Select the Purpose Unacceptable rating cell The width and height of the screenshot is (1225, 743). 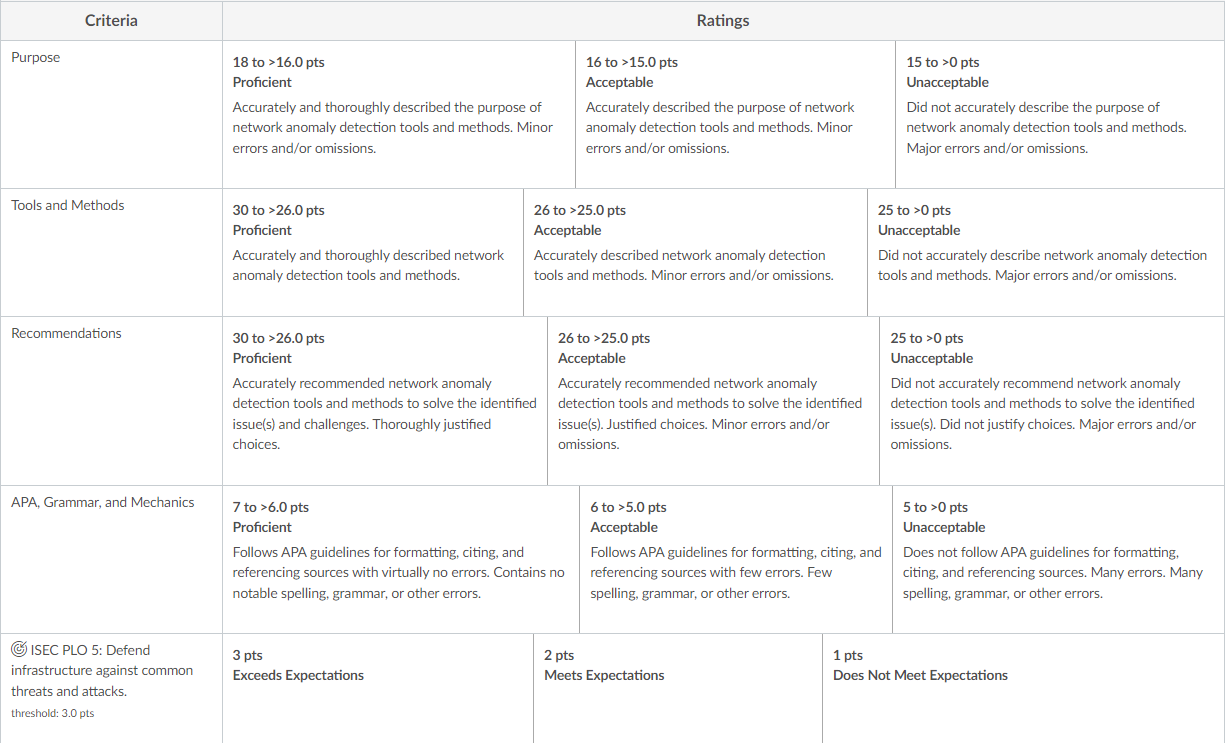[1060, 115]
